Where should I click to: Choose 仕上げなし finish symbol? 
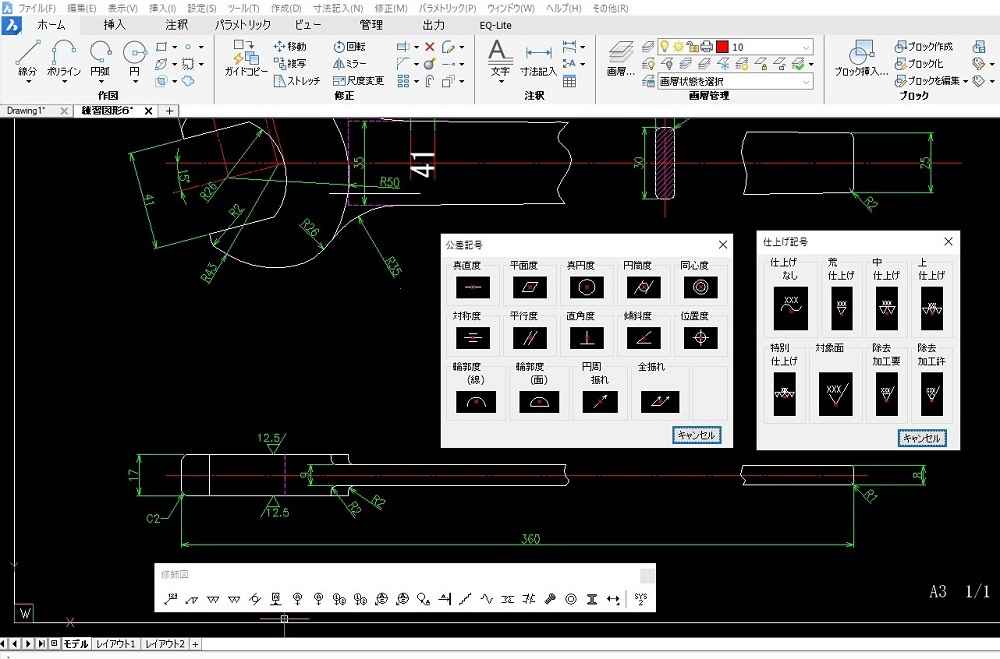(x=791, y=308)
